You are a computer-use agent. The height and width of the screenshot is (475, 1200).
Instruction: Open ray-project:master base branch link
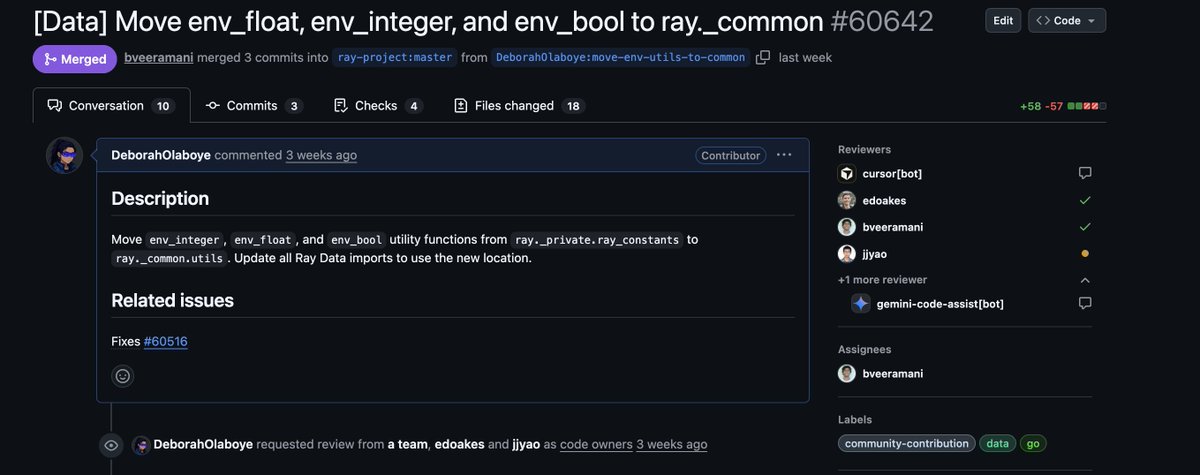(394, 58)
